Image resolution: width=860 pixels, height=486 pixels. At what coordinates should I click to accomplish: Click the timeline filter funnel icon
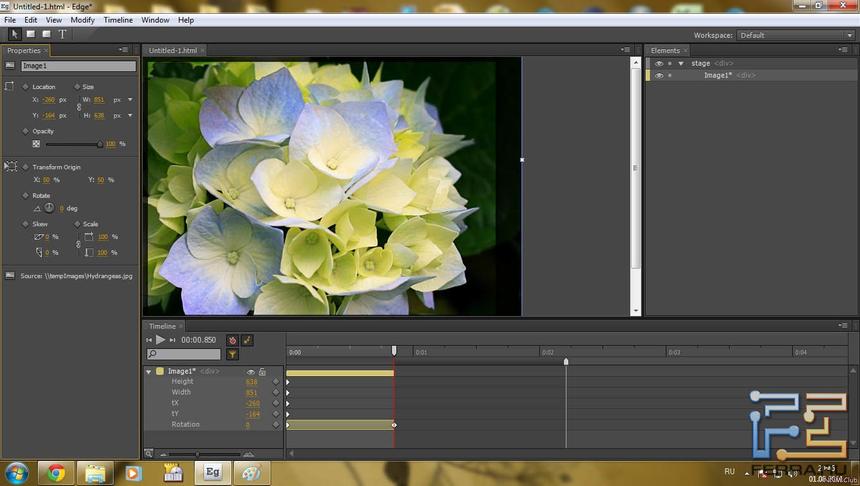tap(233, 354)
